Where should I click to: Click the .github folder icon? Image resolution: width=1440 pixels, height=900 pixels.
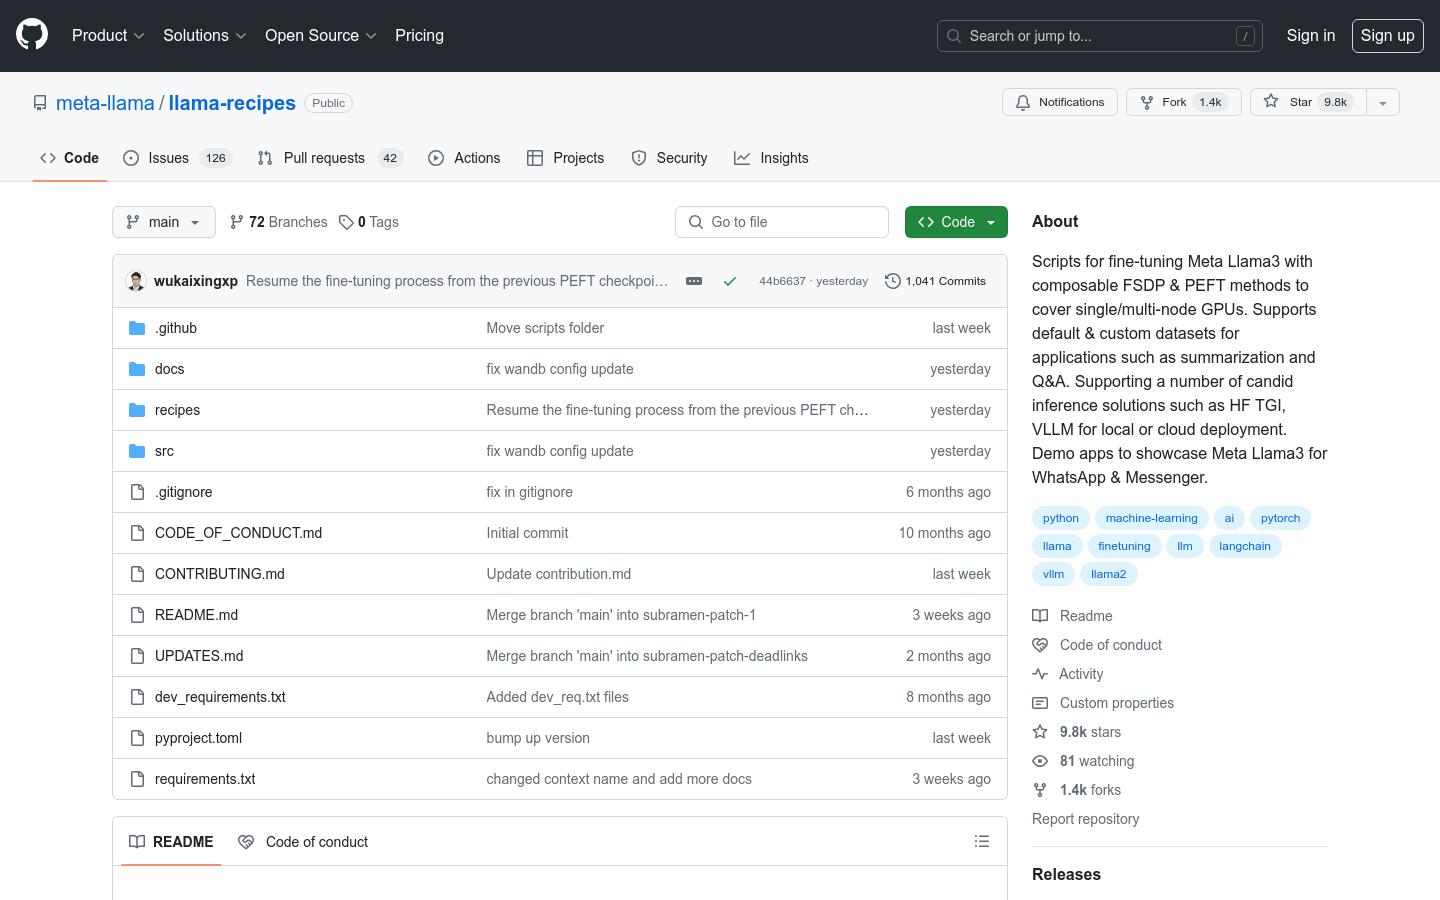pos(137,328)
